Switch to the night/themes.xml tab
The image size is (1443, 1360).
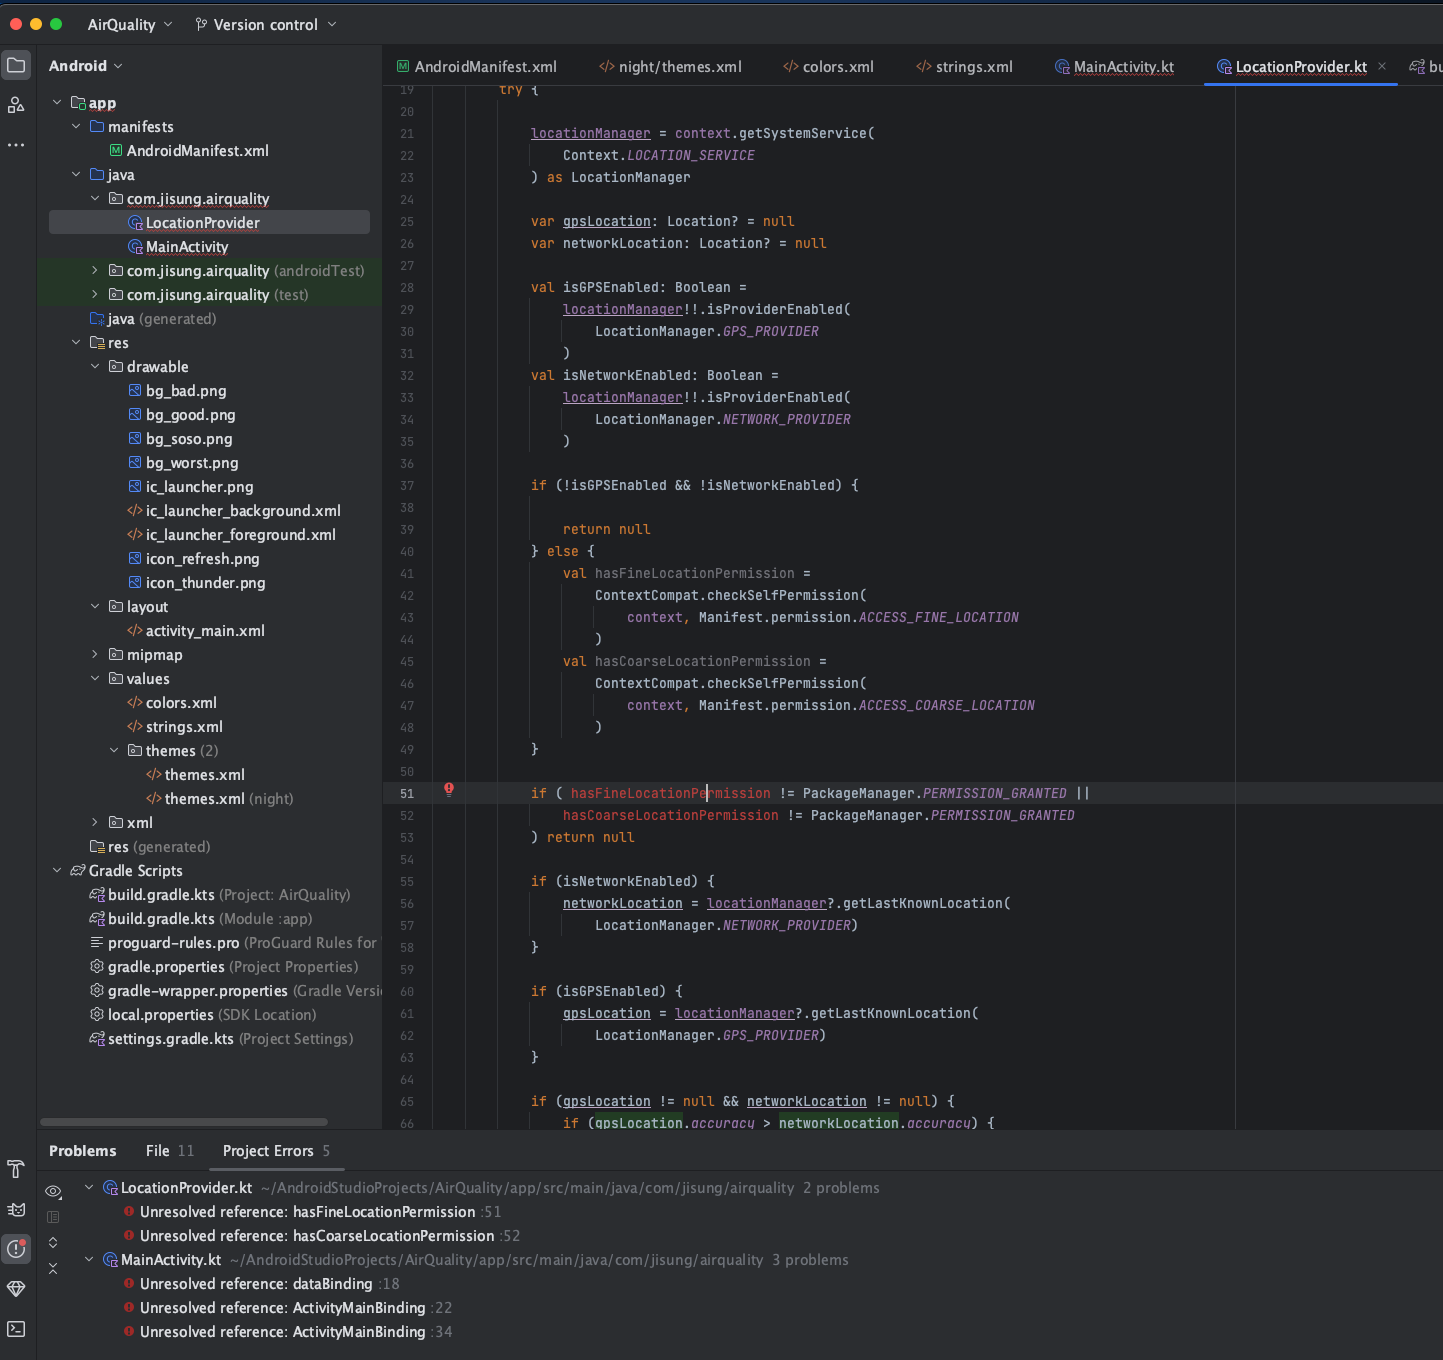tap(670, 67)
